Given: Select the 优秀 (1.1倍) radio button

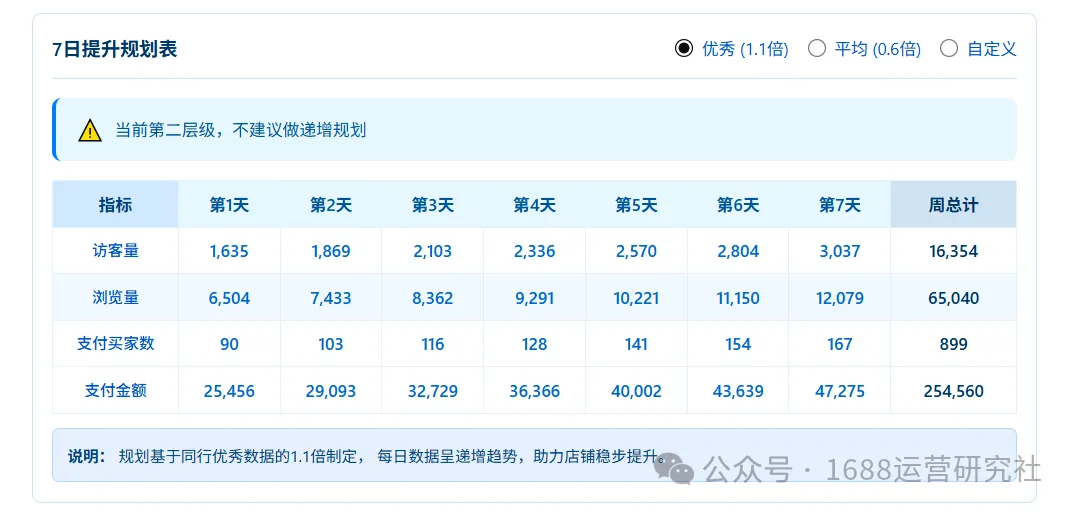Looking at the screenshot, I should tap(684, 49).
